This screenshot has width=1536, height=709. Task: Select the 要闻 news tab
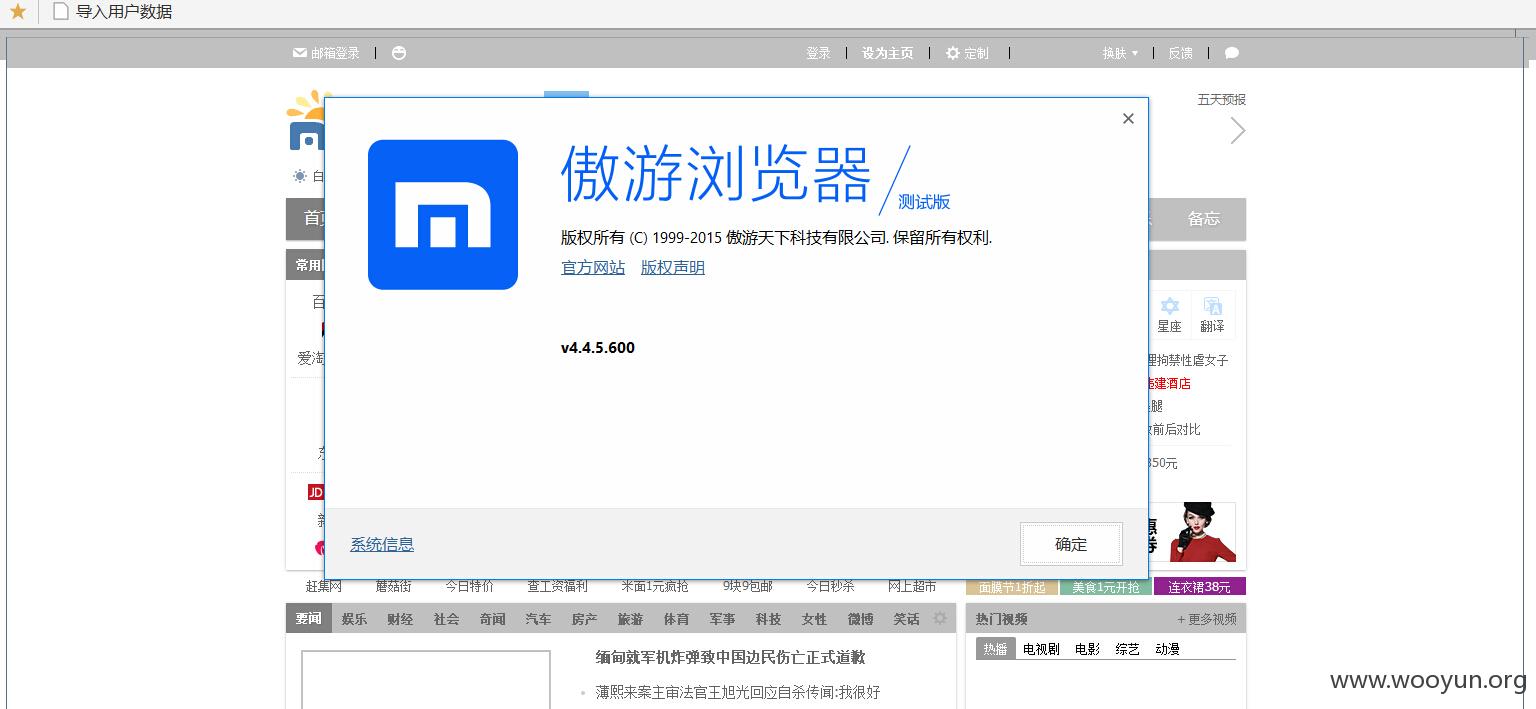(308, 619)
